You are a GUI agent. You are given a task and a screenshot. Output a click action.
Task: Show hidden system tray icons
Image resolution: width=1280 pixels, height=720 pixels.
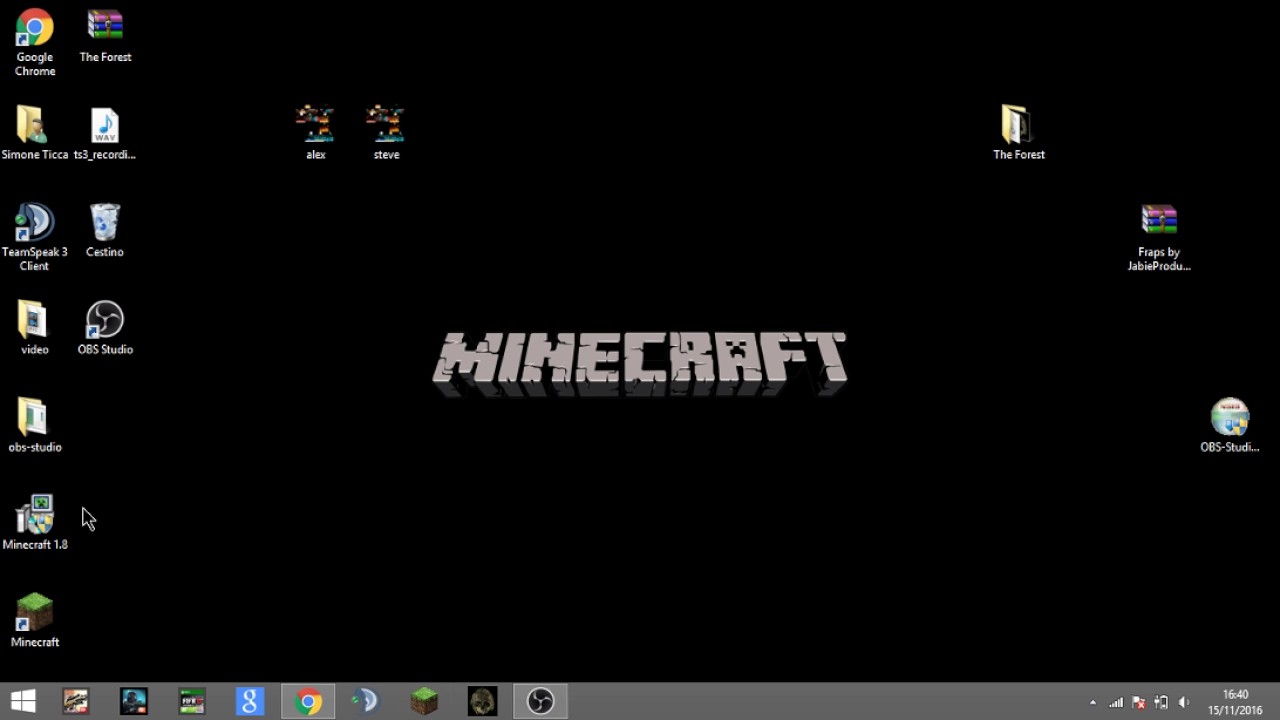coord(1092,702)
